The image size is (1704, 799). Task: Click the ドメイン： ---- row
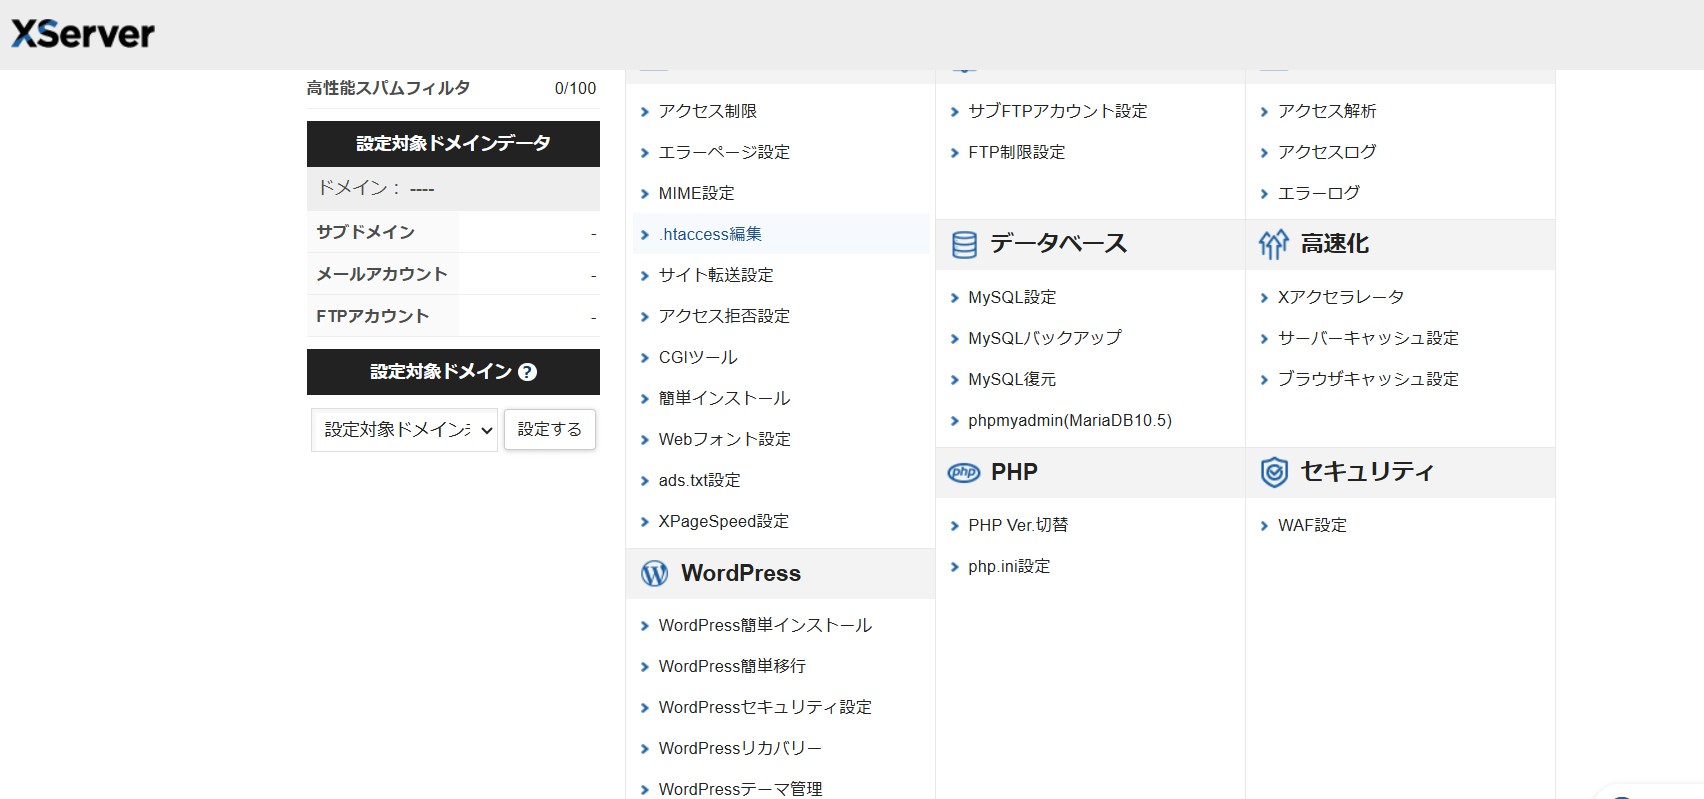tap(453, 189)
